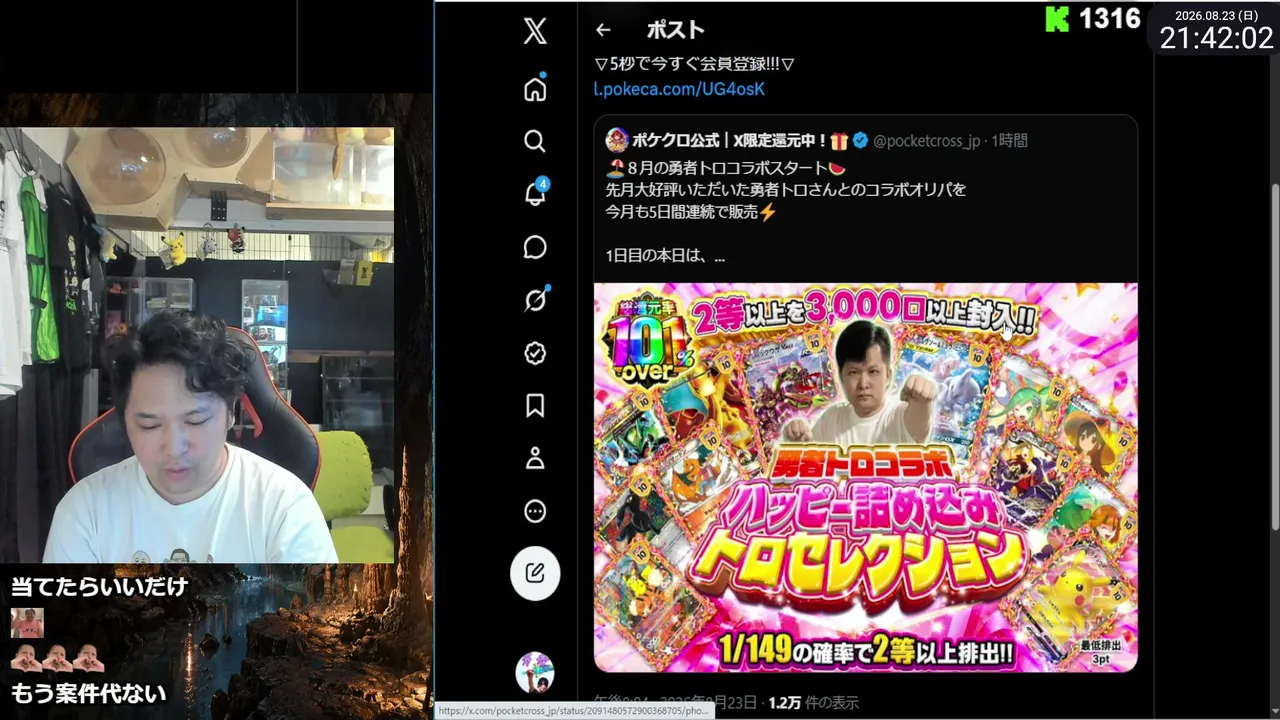Click the quoted post text 1日目の本日は
1280x720 pixels.
(x=665, y=256)
